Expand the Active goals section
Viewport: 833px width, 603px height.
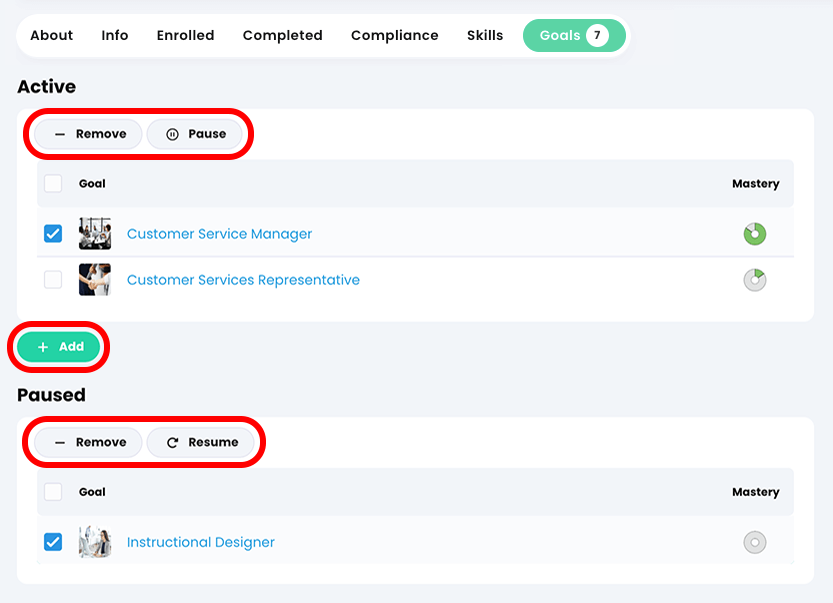pos(47,87)
